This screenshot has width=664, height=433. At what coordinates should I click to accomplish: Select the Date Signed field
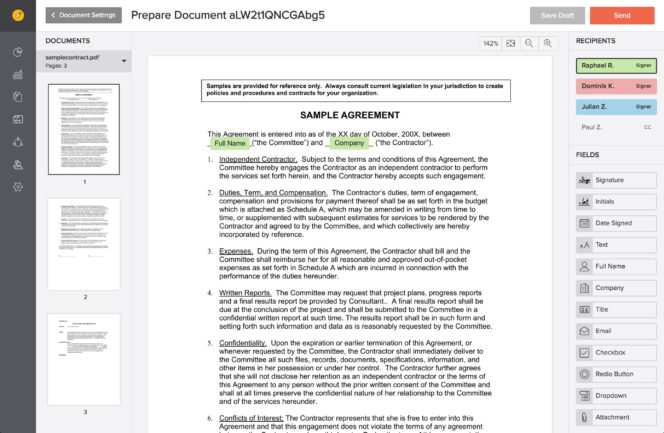click(616, 223)
